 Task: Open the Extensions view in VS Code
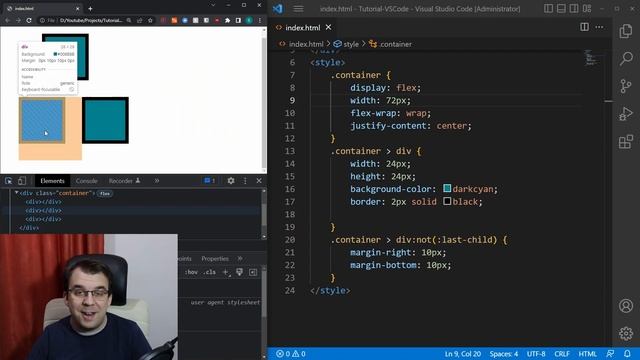(x=626, y=142)
